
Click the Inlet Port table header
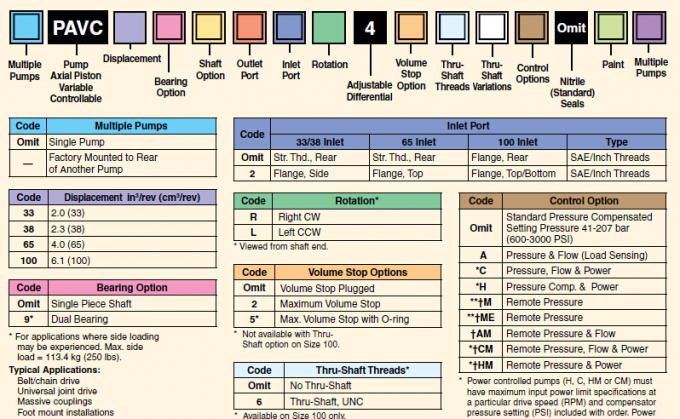pos(468,126)
